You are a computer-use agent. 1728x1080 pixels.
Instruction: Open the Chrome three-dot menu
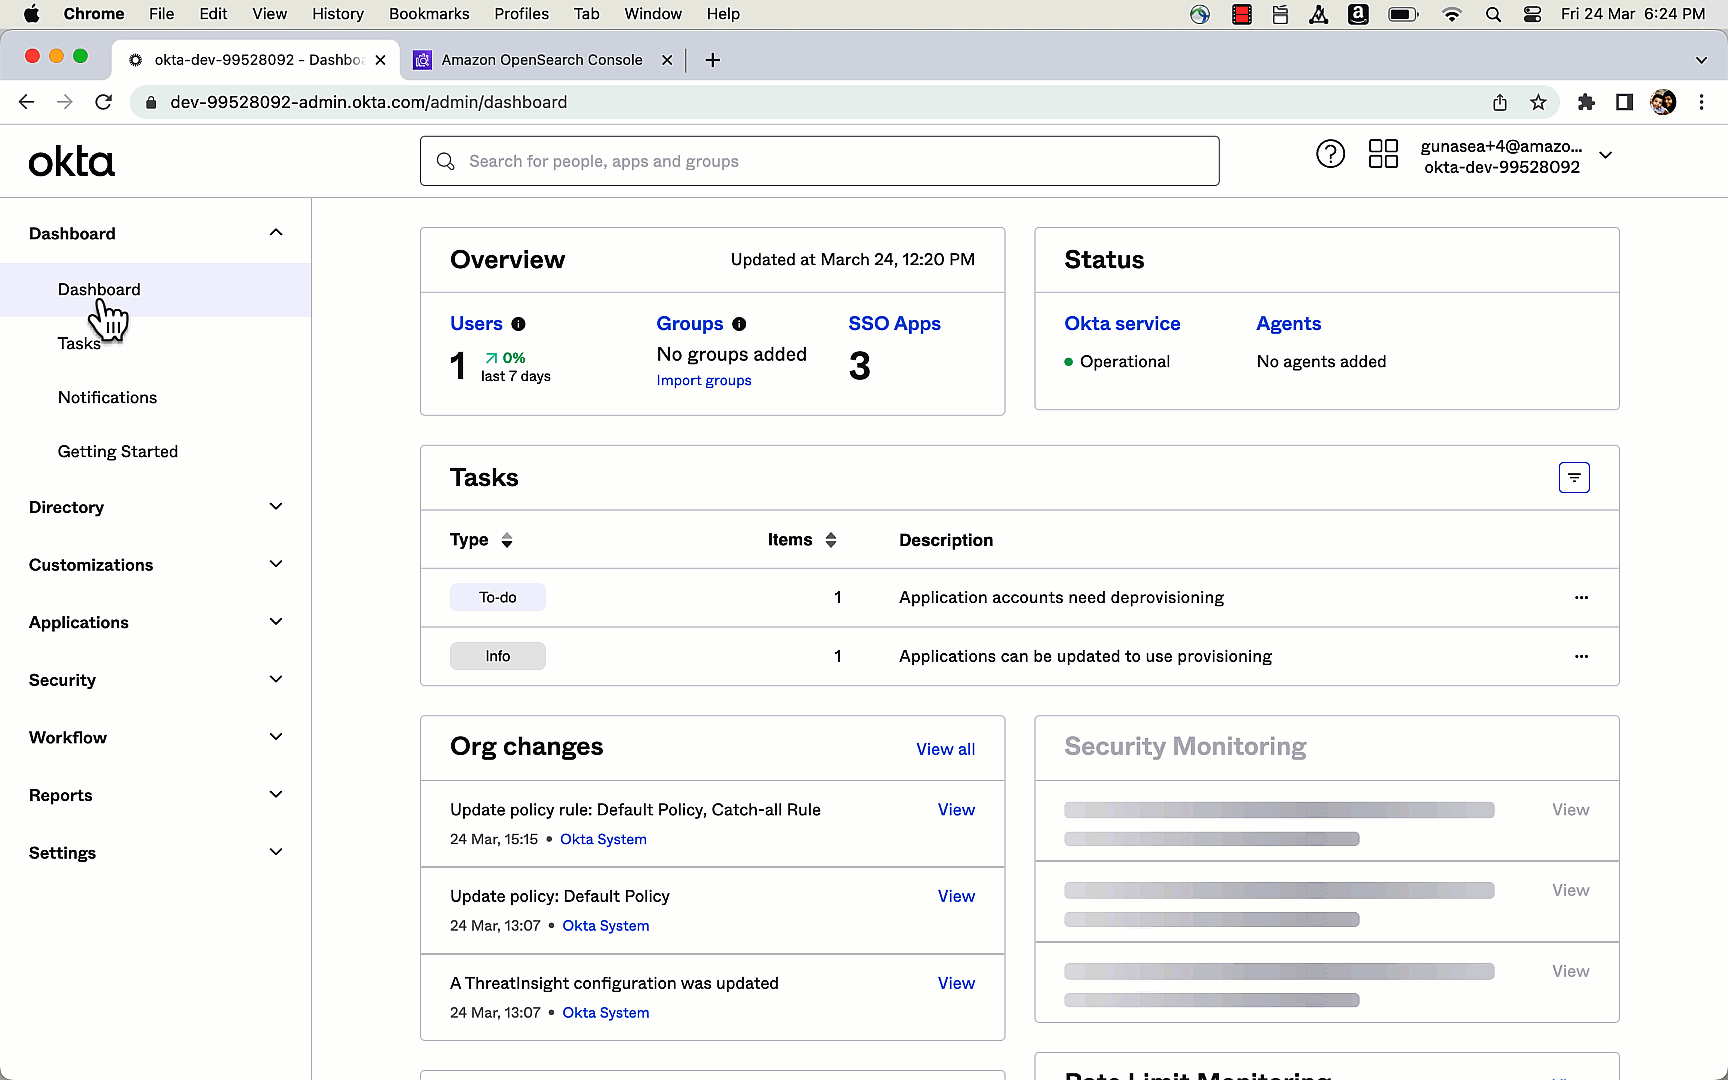pos(1701,102)
